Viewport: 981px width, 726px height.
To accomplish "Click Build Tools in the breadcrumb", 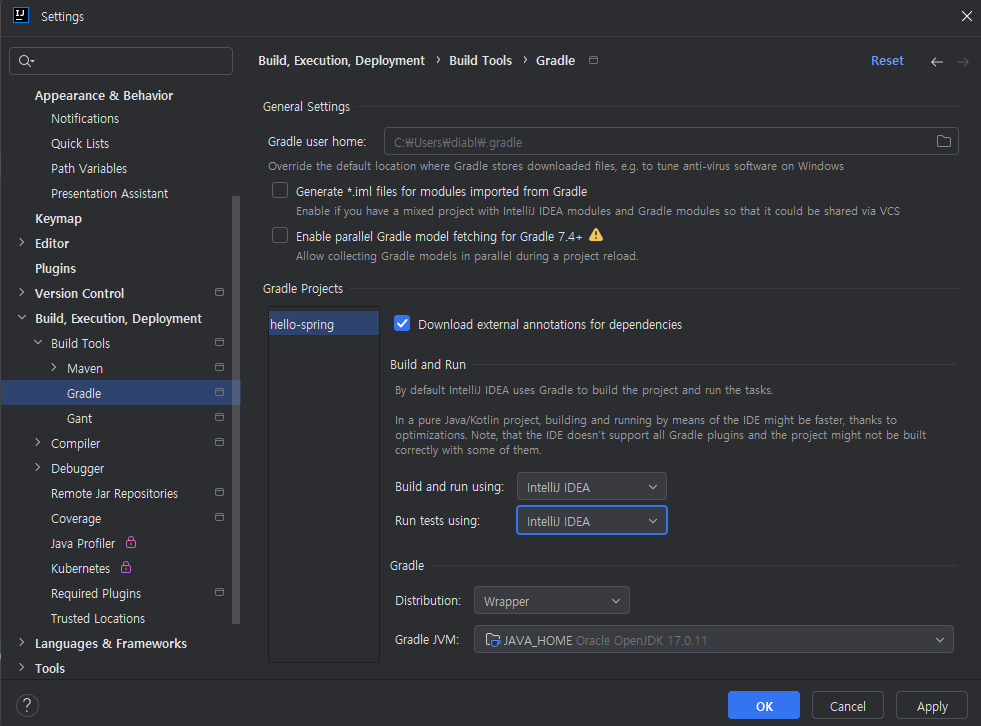I will [x=480, y=61].
